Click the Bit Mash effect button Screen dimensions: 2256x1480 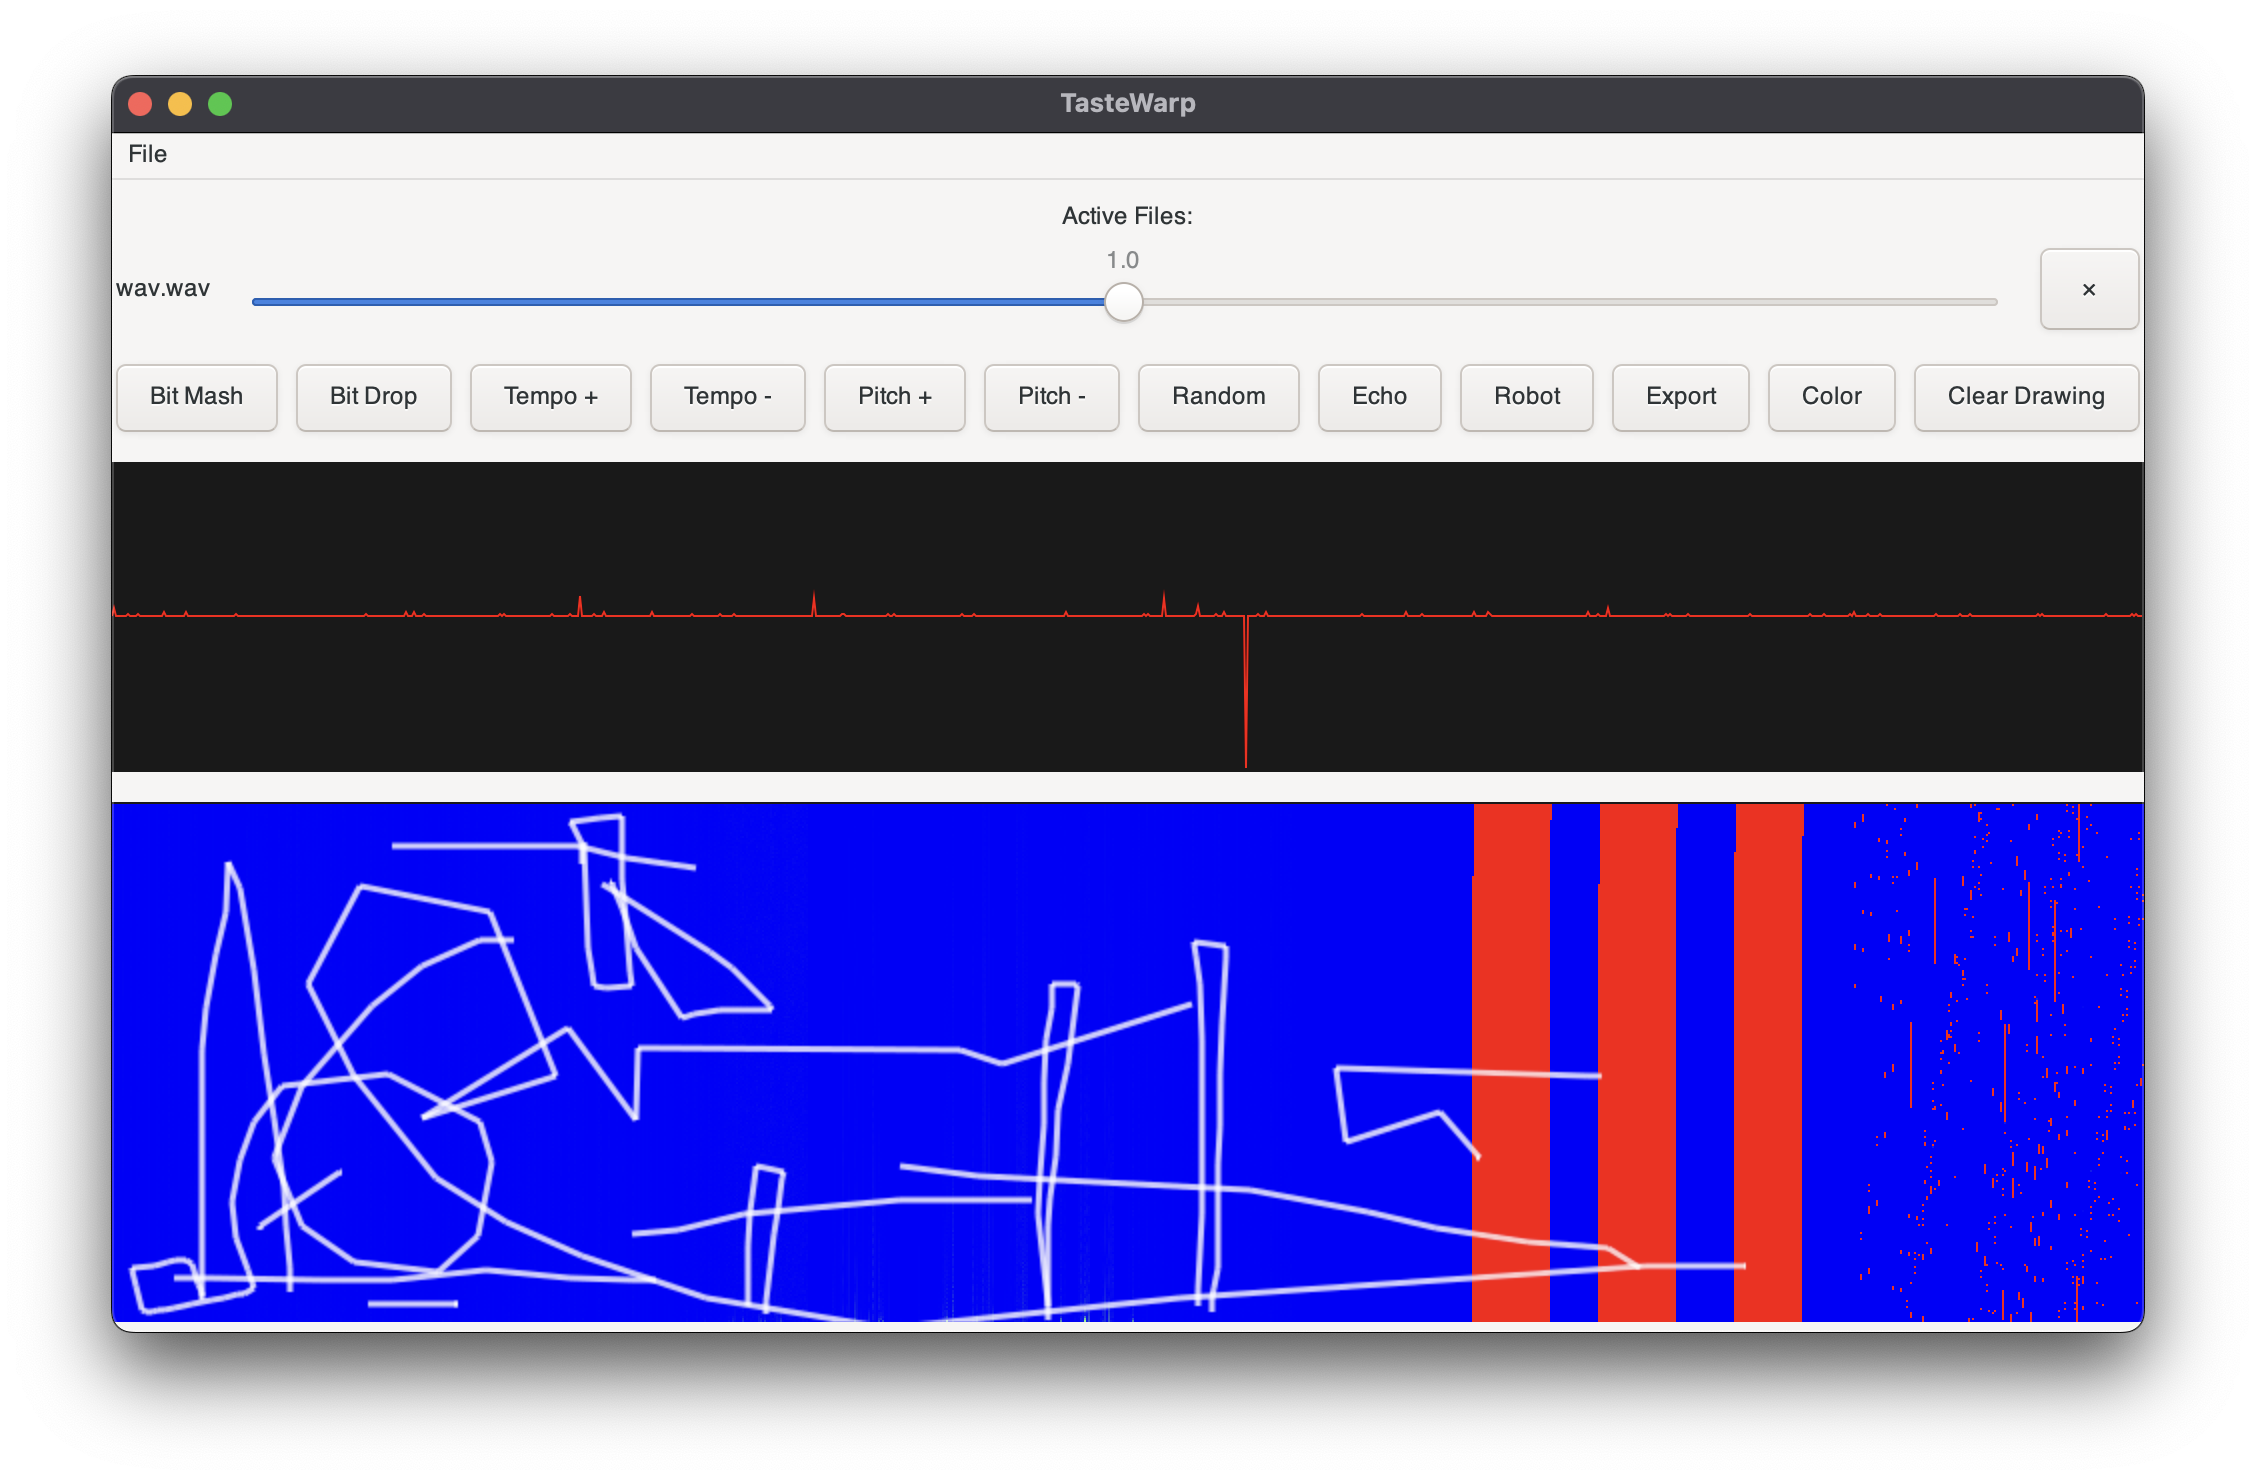196,397
